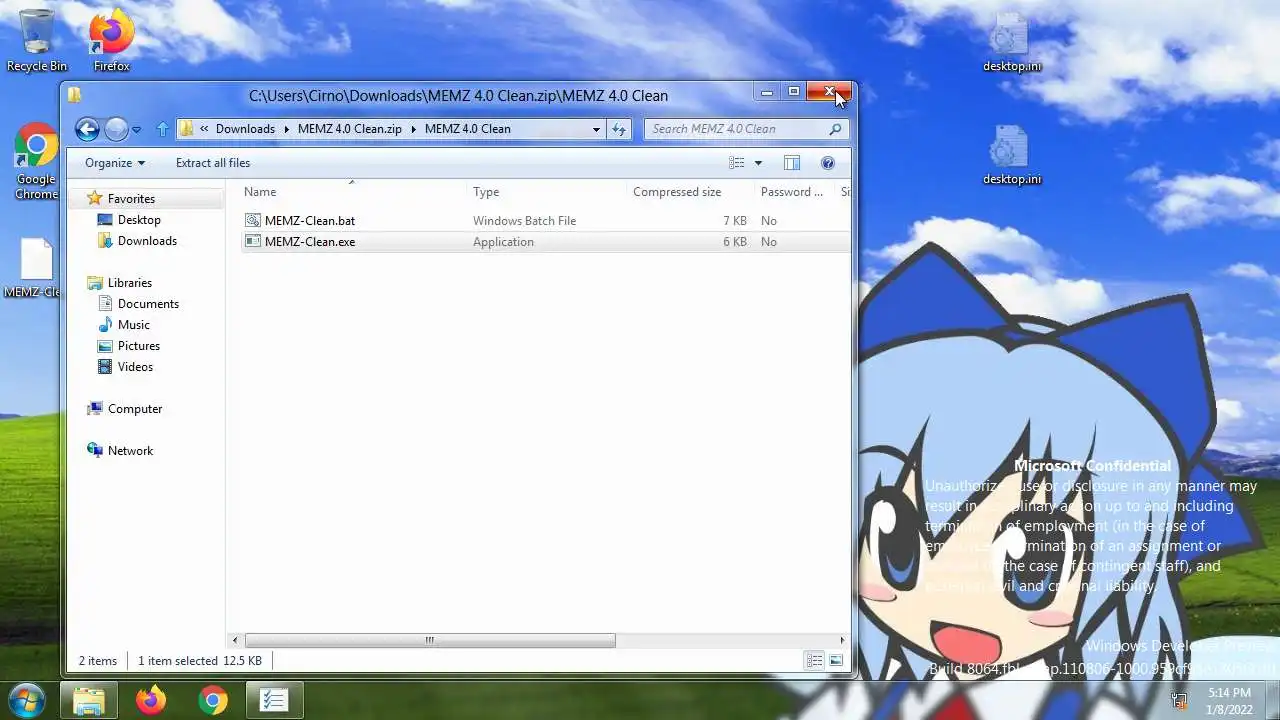Open Downloads under Favorites
The height and width of the screenshot is (720, 1280).
click(147, 241)
